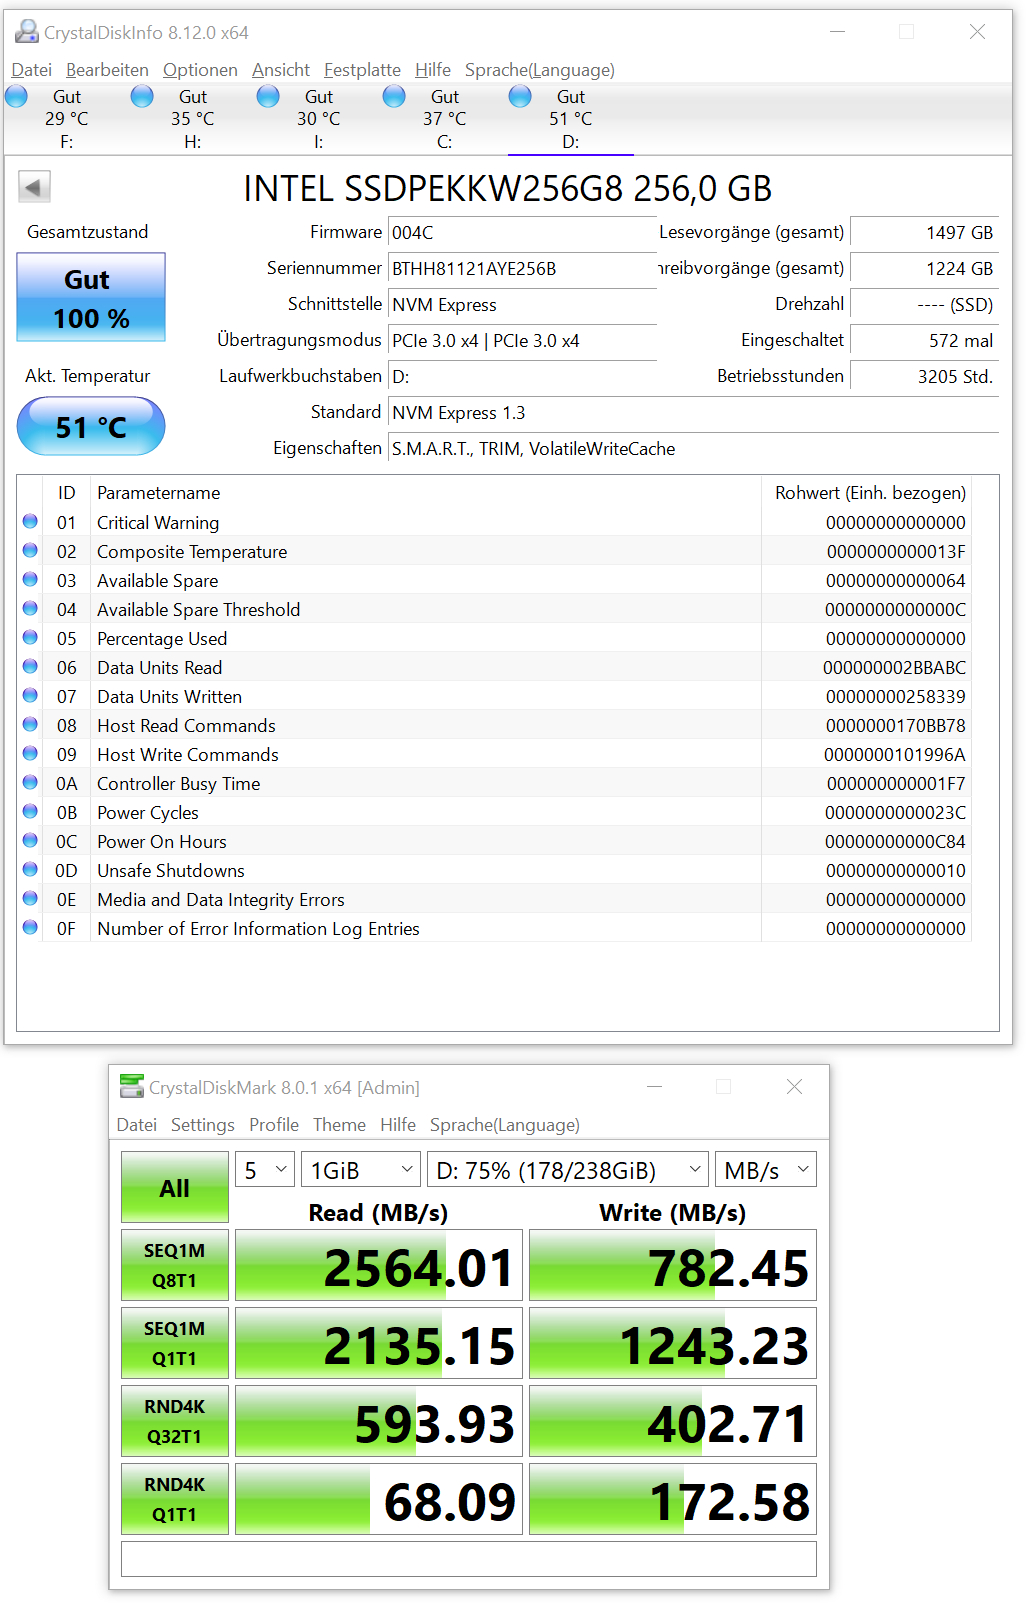Open Festplatte menu in CrystalDiskInfo
Viewport: 1027px width, 1608px height.
pos(362,70)
